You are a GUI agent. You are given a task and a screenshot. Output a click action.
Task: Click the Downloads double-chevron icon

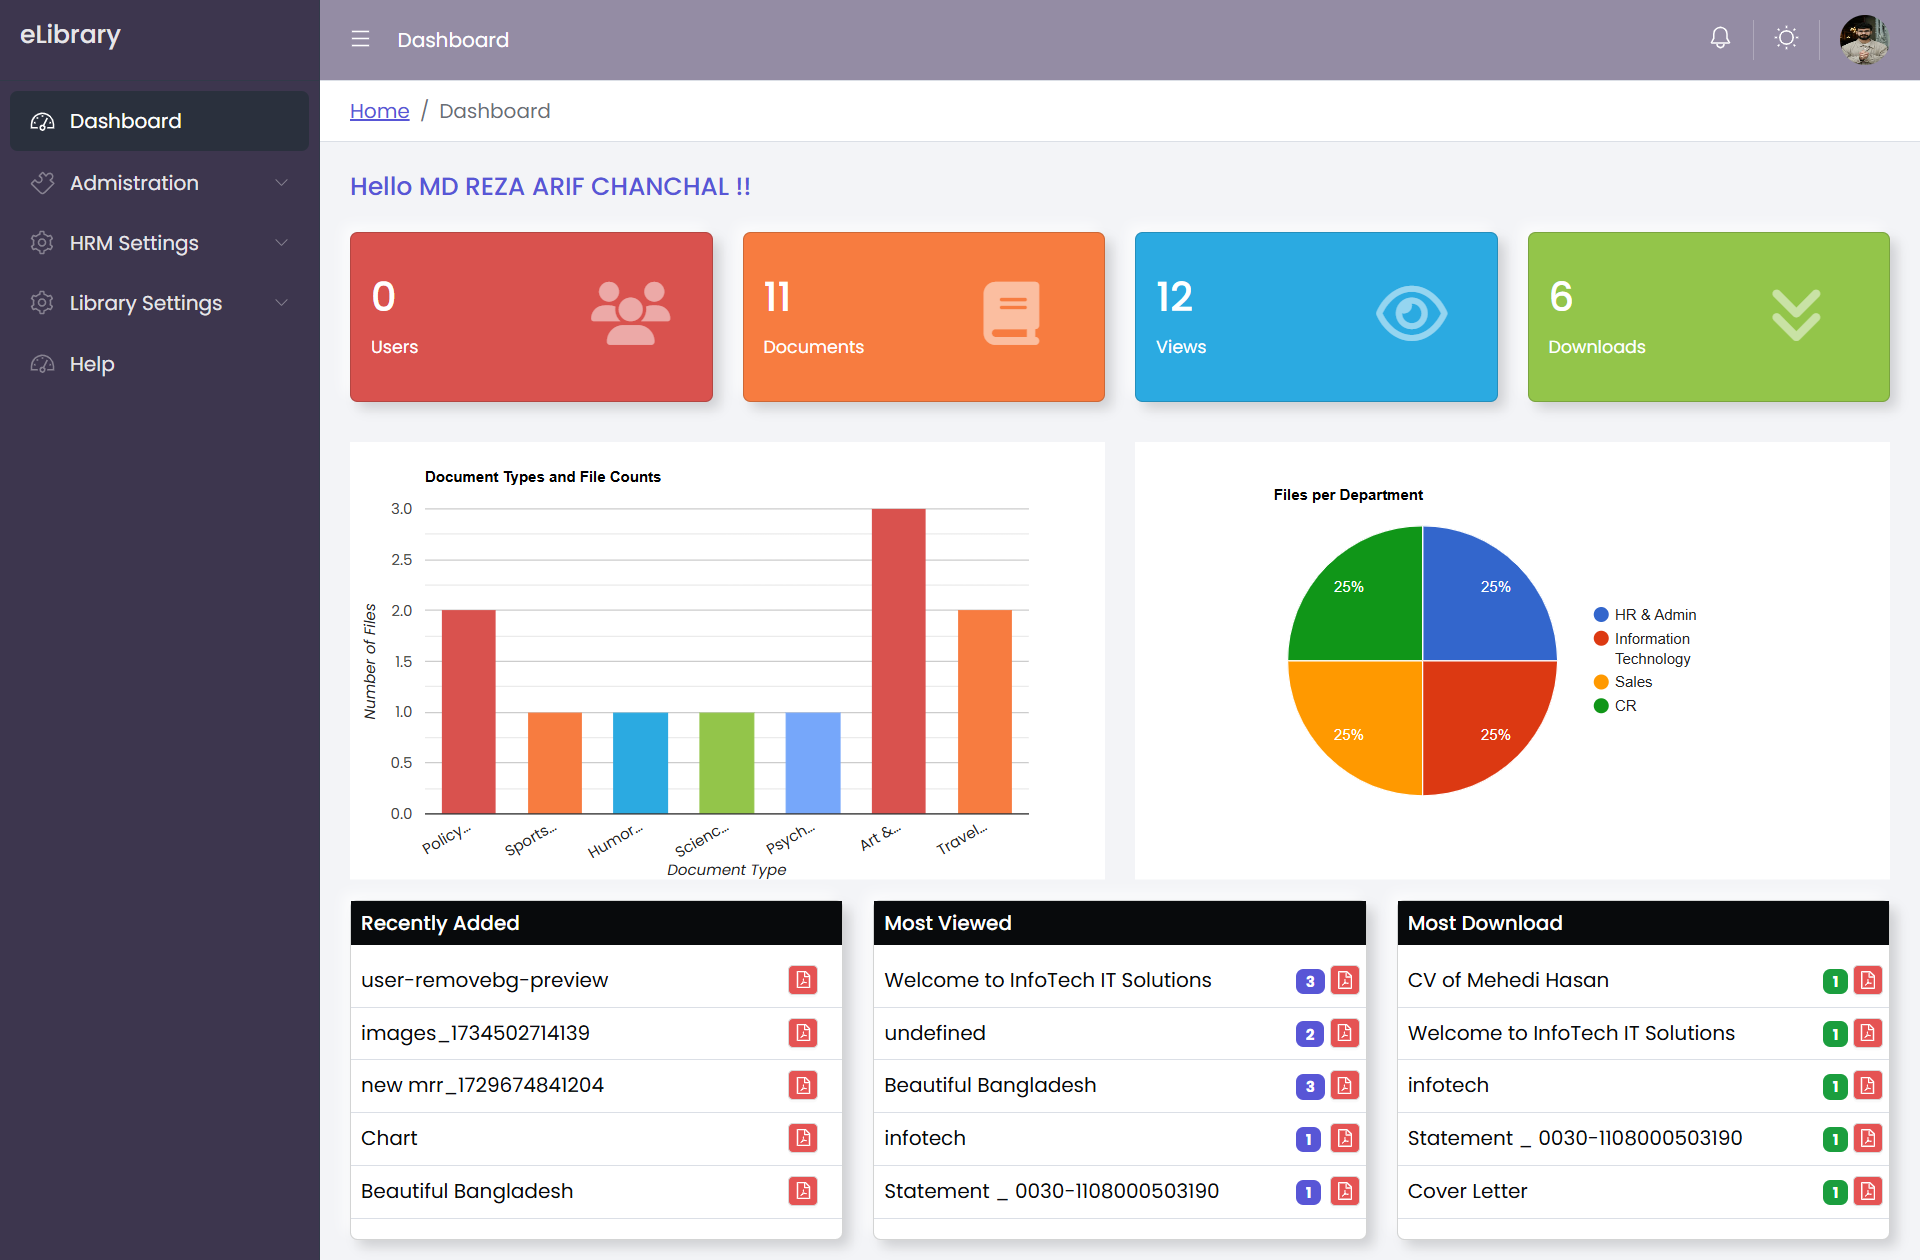1796,315
